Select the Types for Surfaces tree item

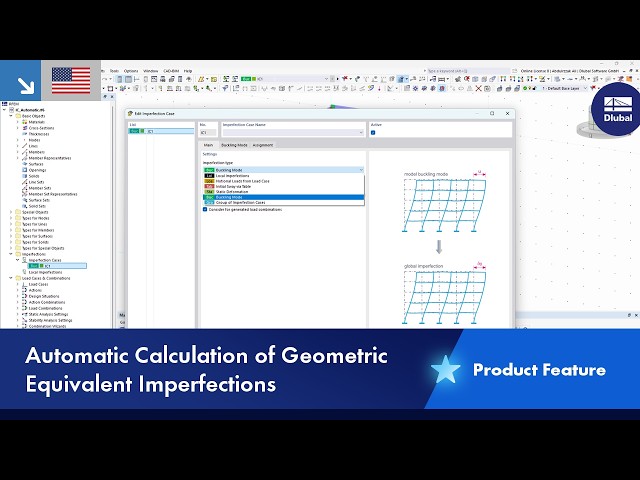click(x=37, y=236)
